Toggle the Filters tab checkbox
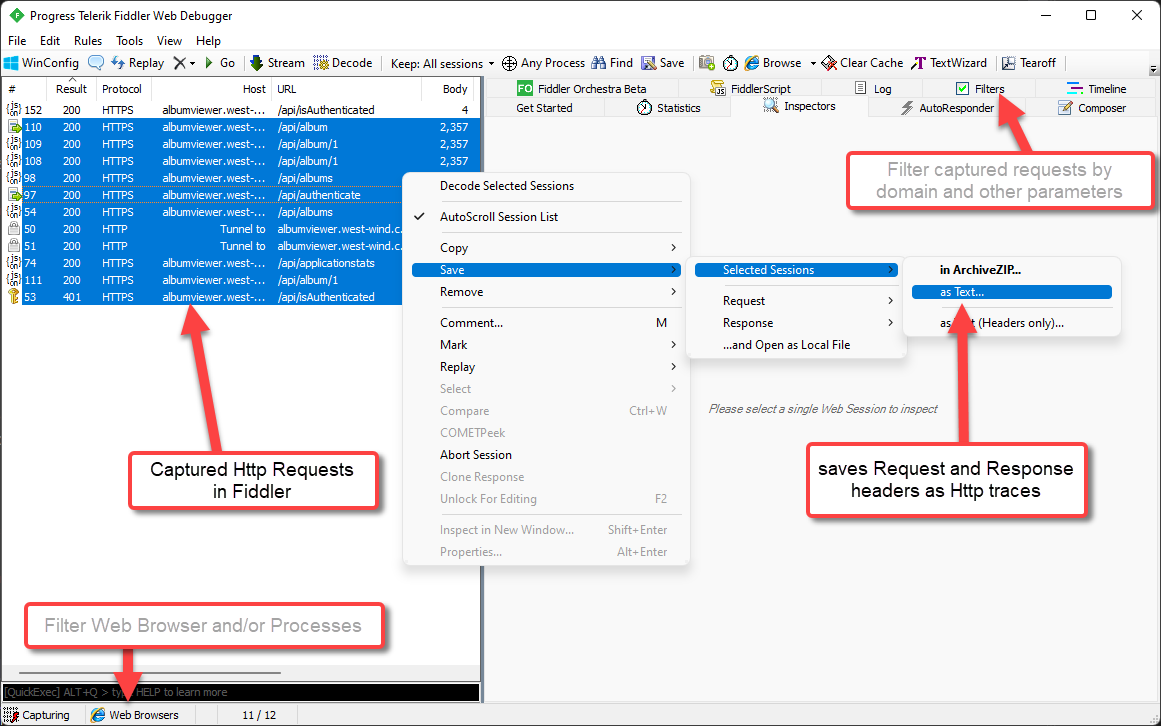Screen dimensions: 1161x726 pos(962,89)
